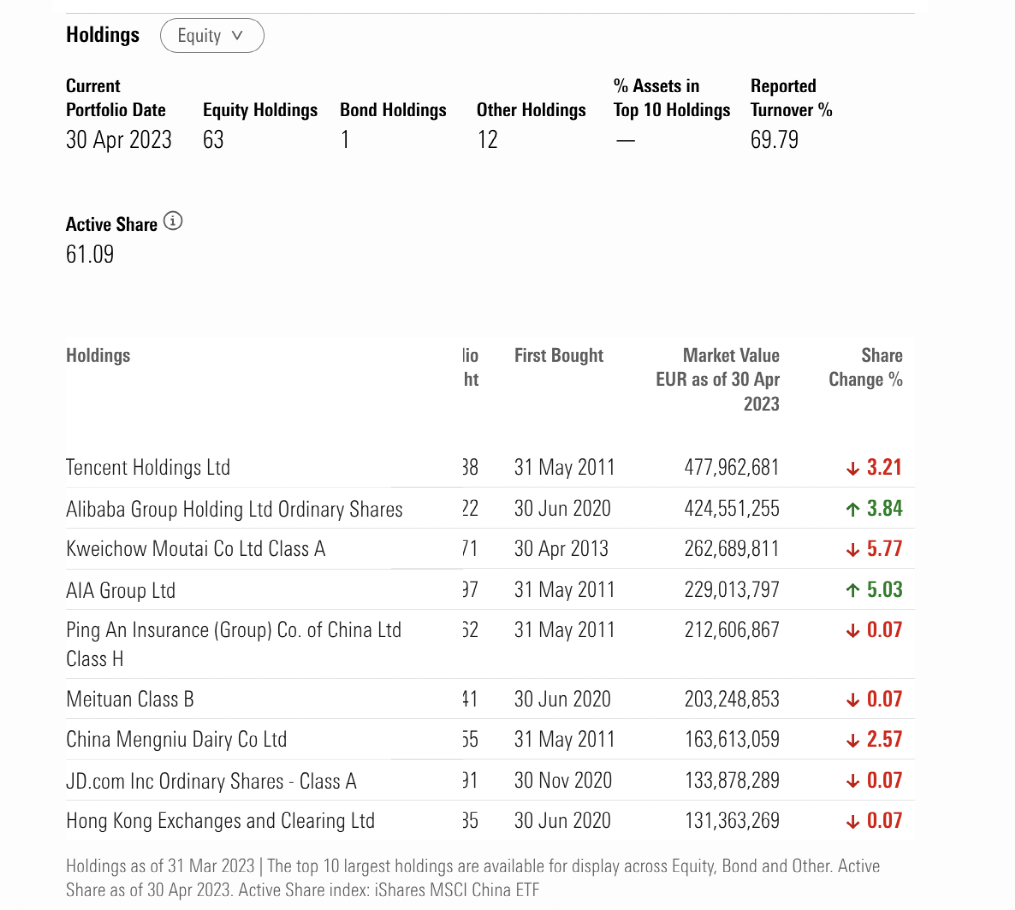Click Meituan Class B's down arrow

coord(852,699)
